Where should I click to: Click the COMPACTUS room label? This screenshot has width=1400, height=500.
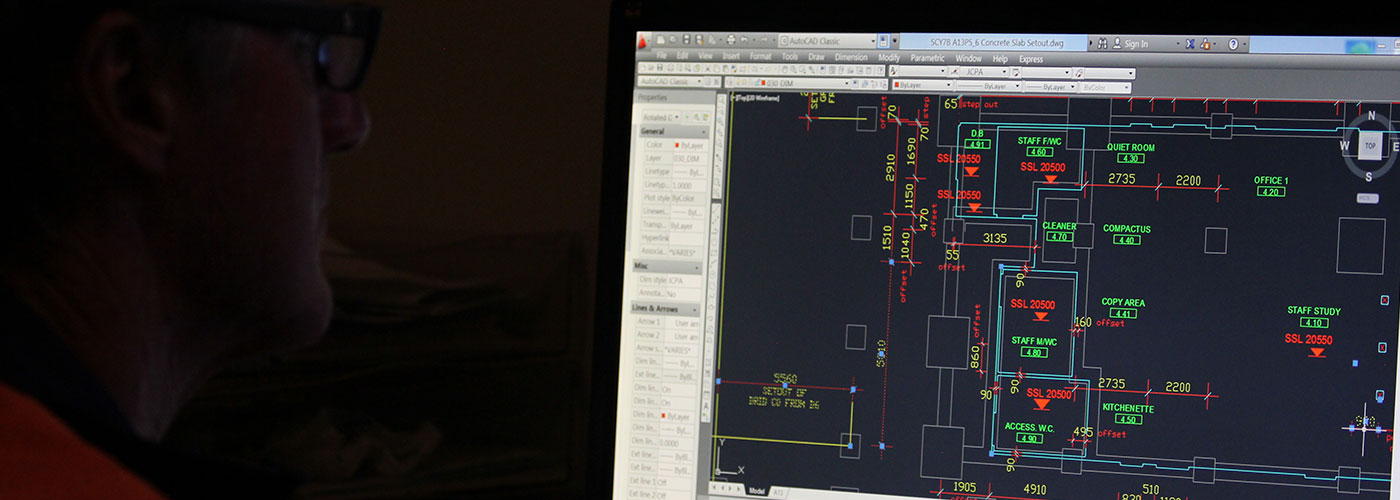point(1126,229)
